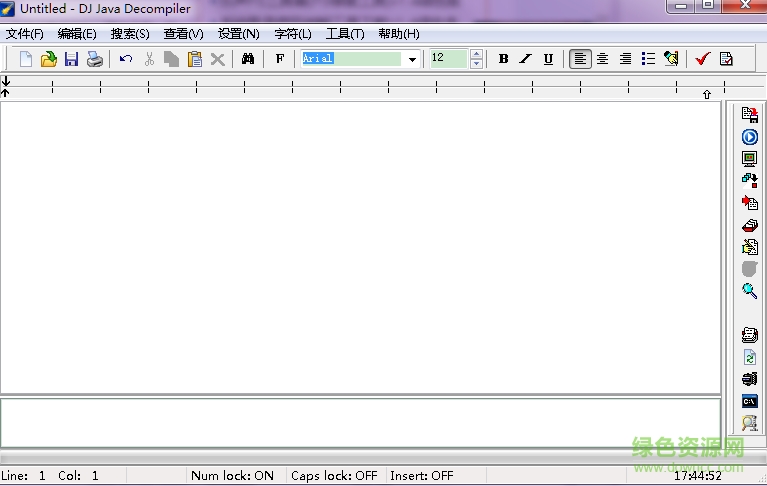Toggle bullet list formatting

click(648, 59)
